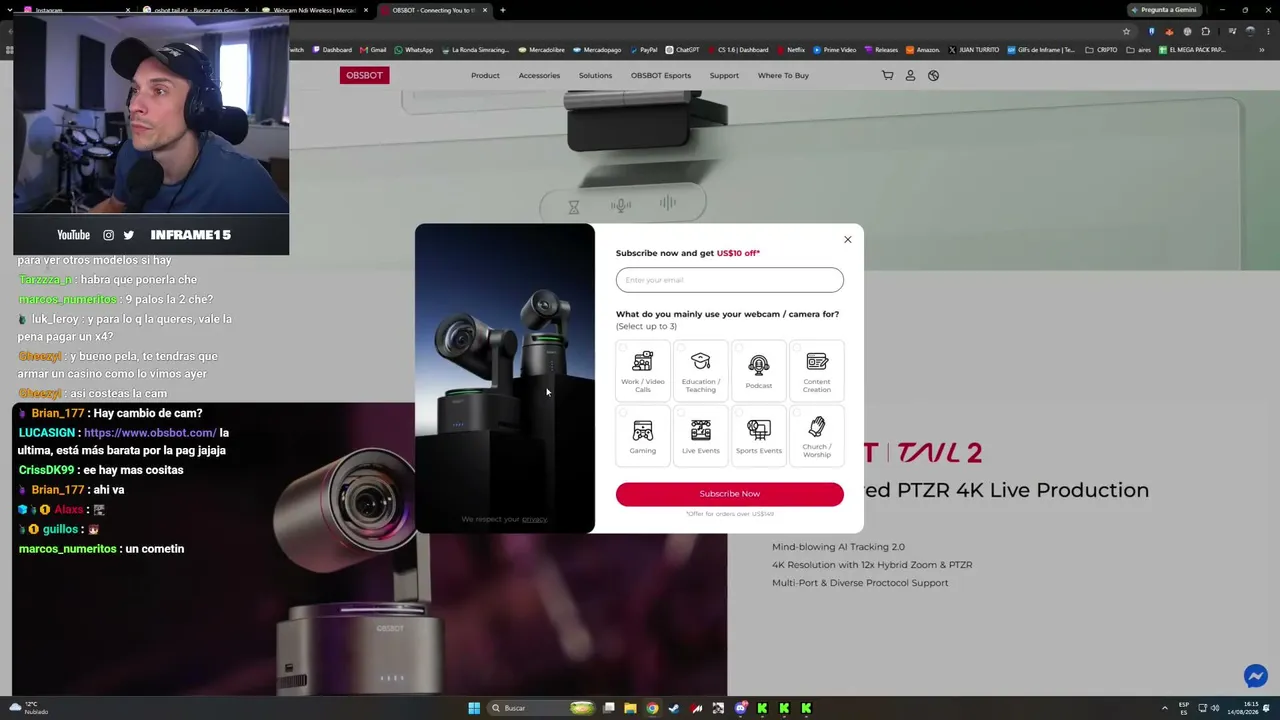The image size is (1280, 720).
Task: Open the Gmail bookmark
Action: click(373, 50)
